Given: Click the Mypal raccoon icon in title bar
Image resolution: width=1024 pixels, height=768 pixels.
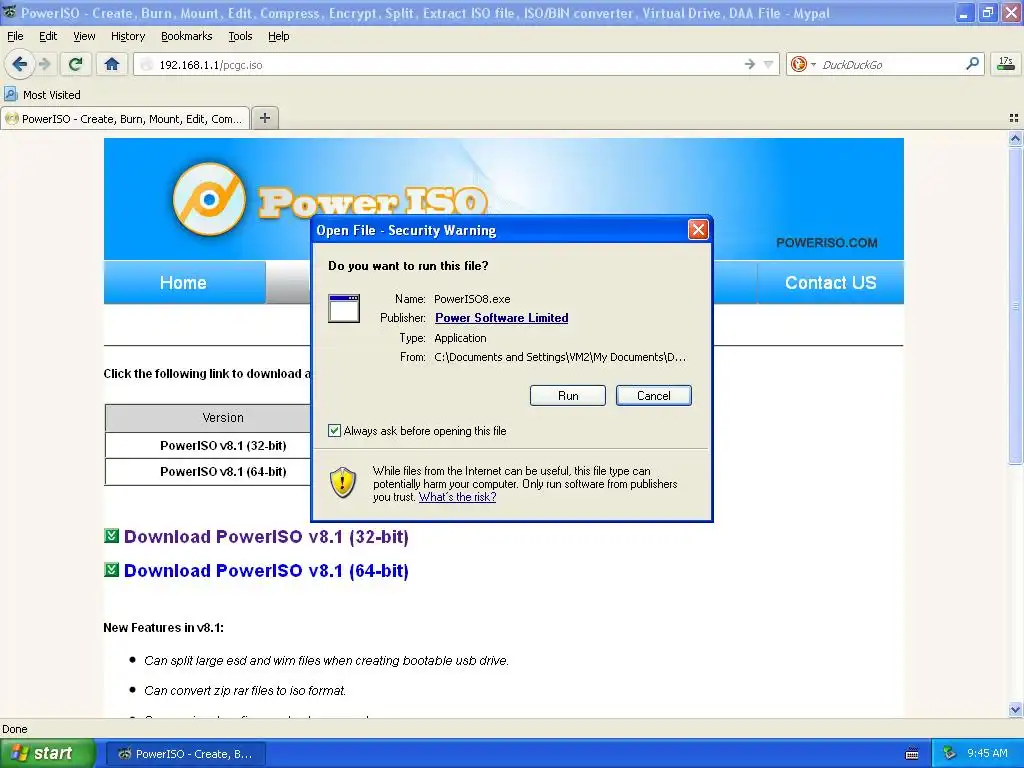Looking at the screenshot, I should (9, 12).
